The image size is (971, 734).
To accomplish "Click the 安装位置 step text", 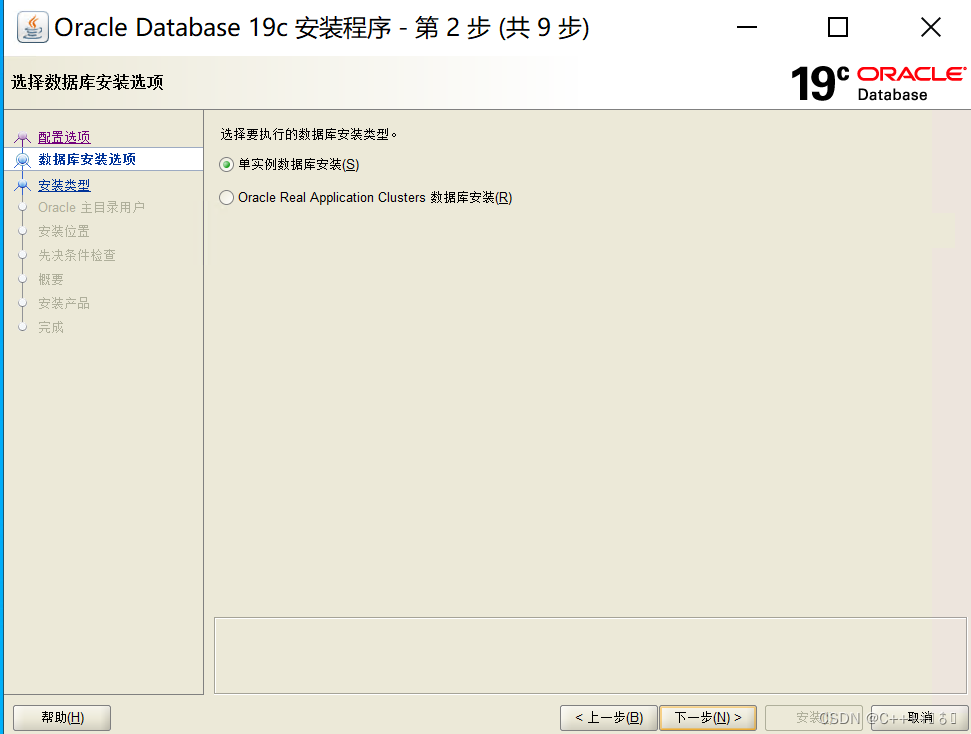I will tap(64, 232).
